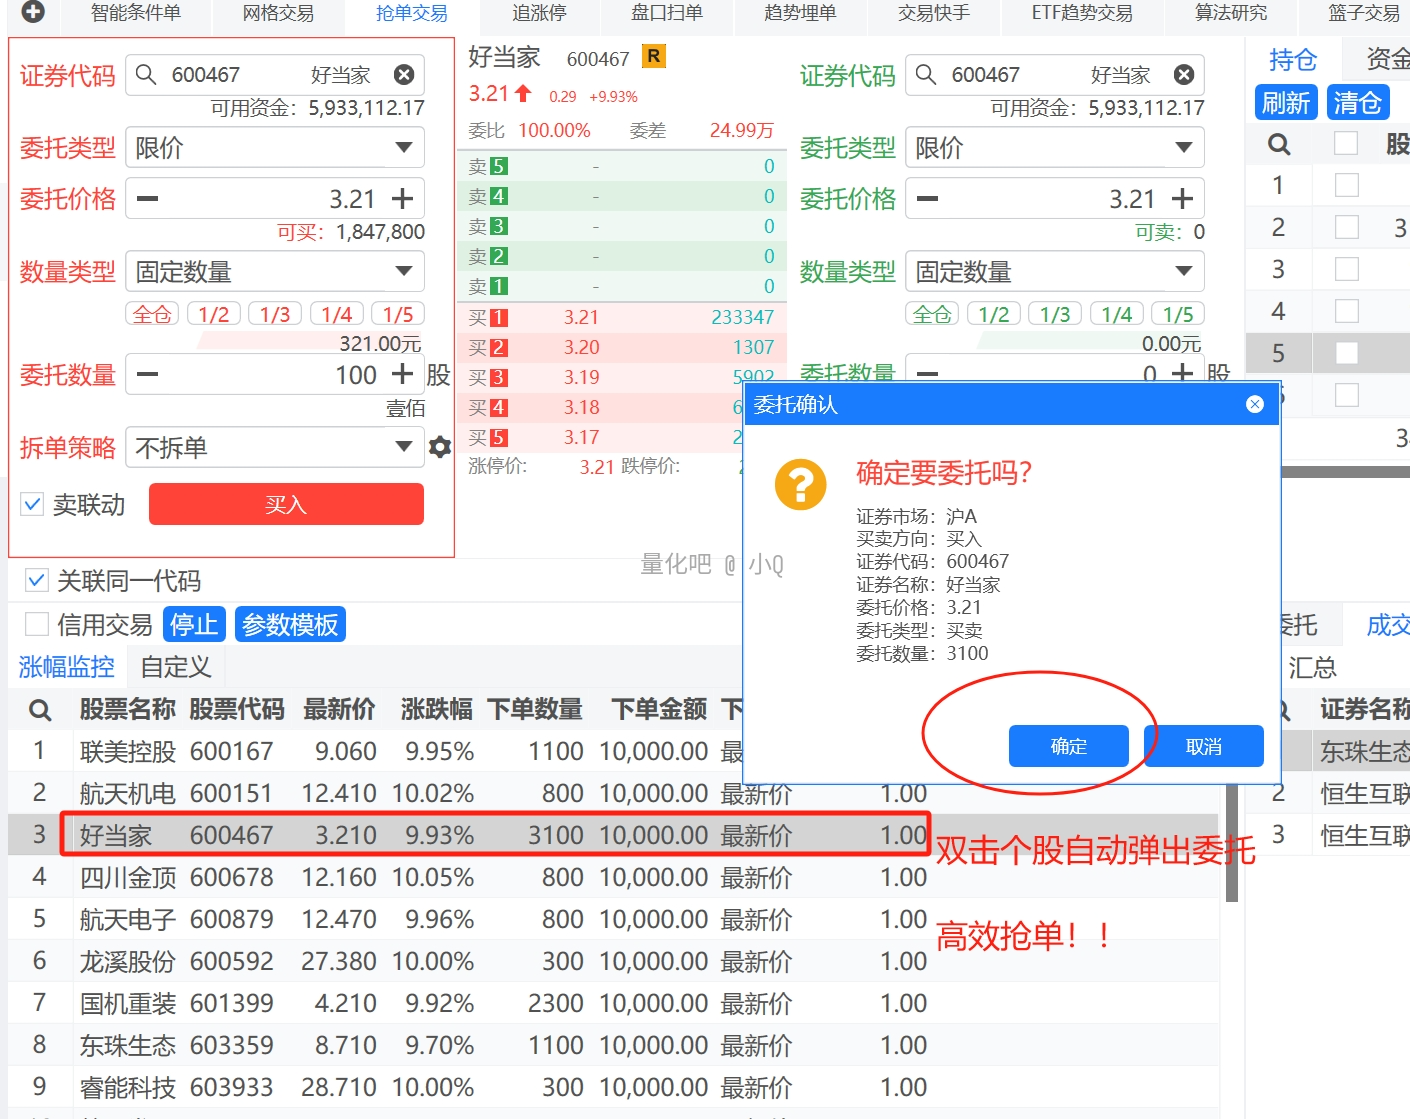Select the 联美控股 row in the list
The image size is (1410, 1119).
coord(128,751)
